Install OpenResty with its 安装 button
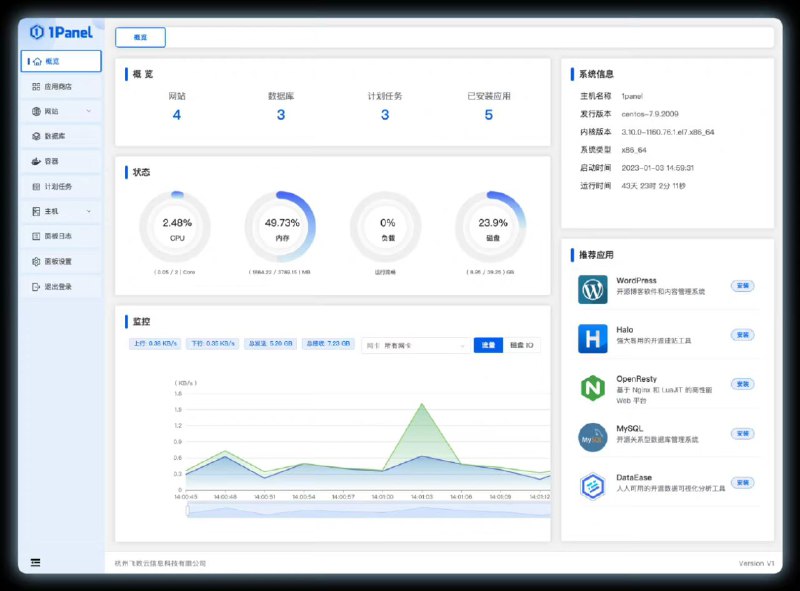Viewport: 800px width, 591px height. click(742, 384)
